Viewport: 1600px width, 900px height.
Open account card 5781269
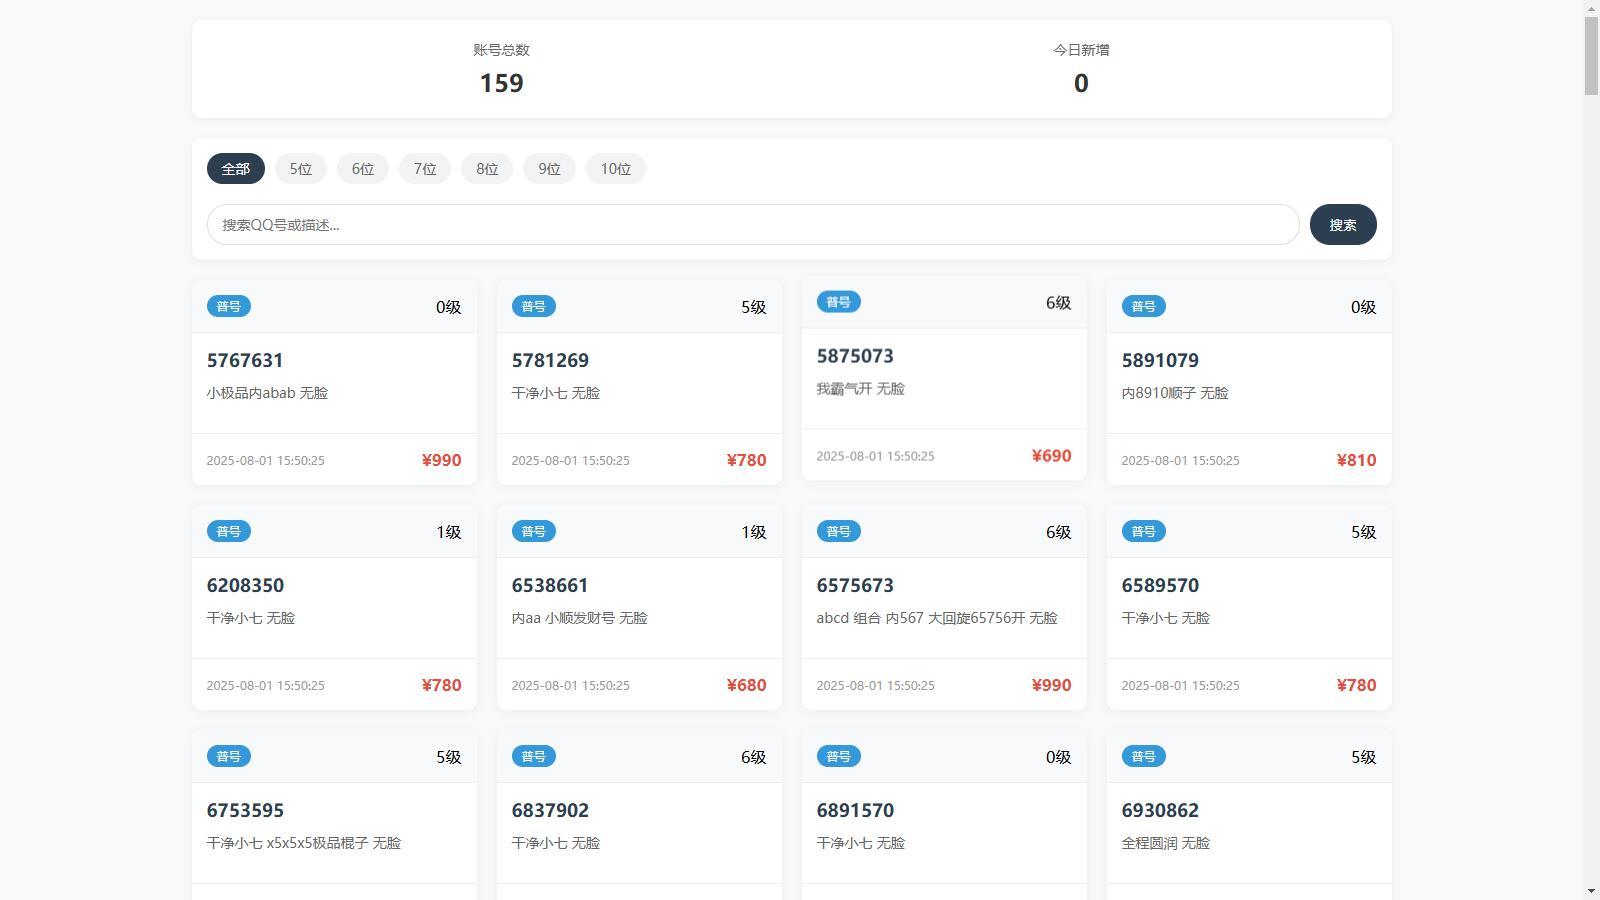[639, 383]
